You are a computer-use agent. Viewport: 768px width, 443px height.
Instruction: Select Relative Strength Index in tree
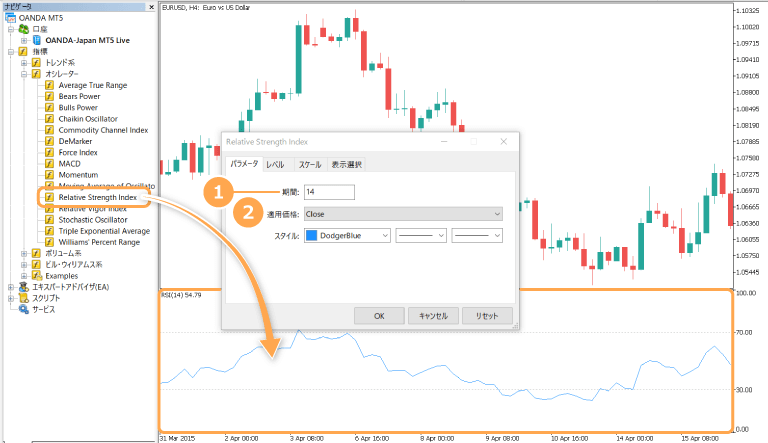pyautogui.click(x=97, y=197)
